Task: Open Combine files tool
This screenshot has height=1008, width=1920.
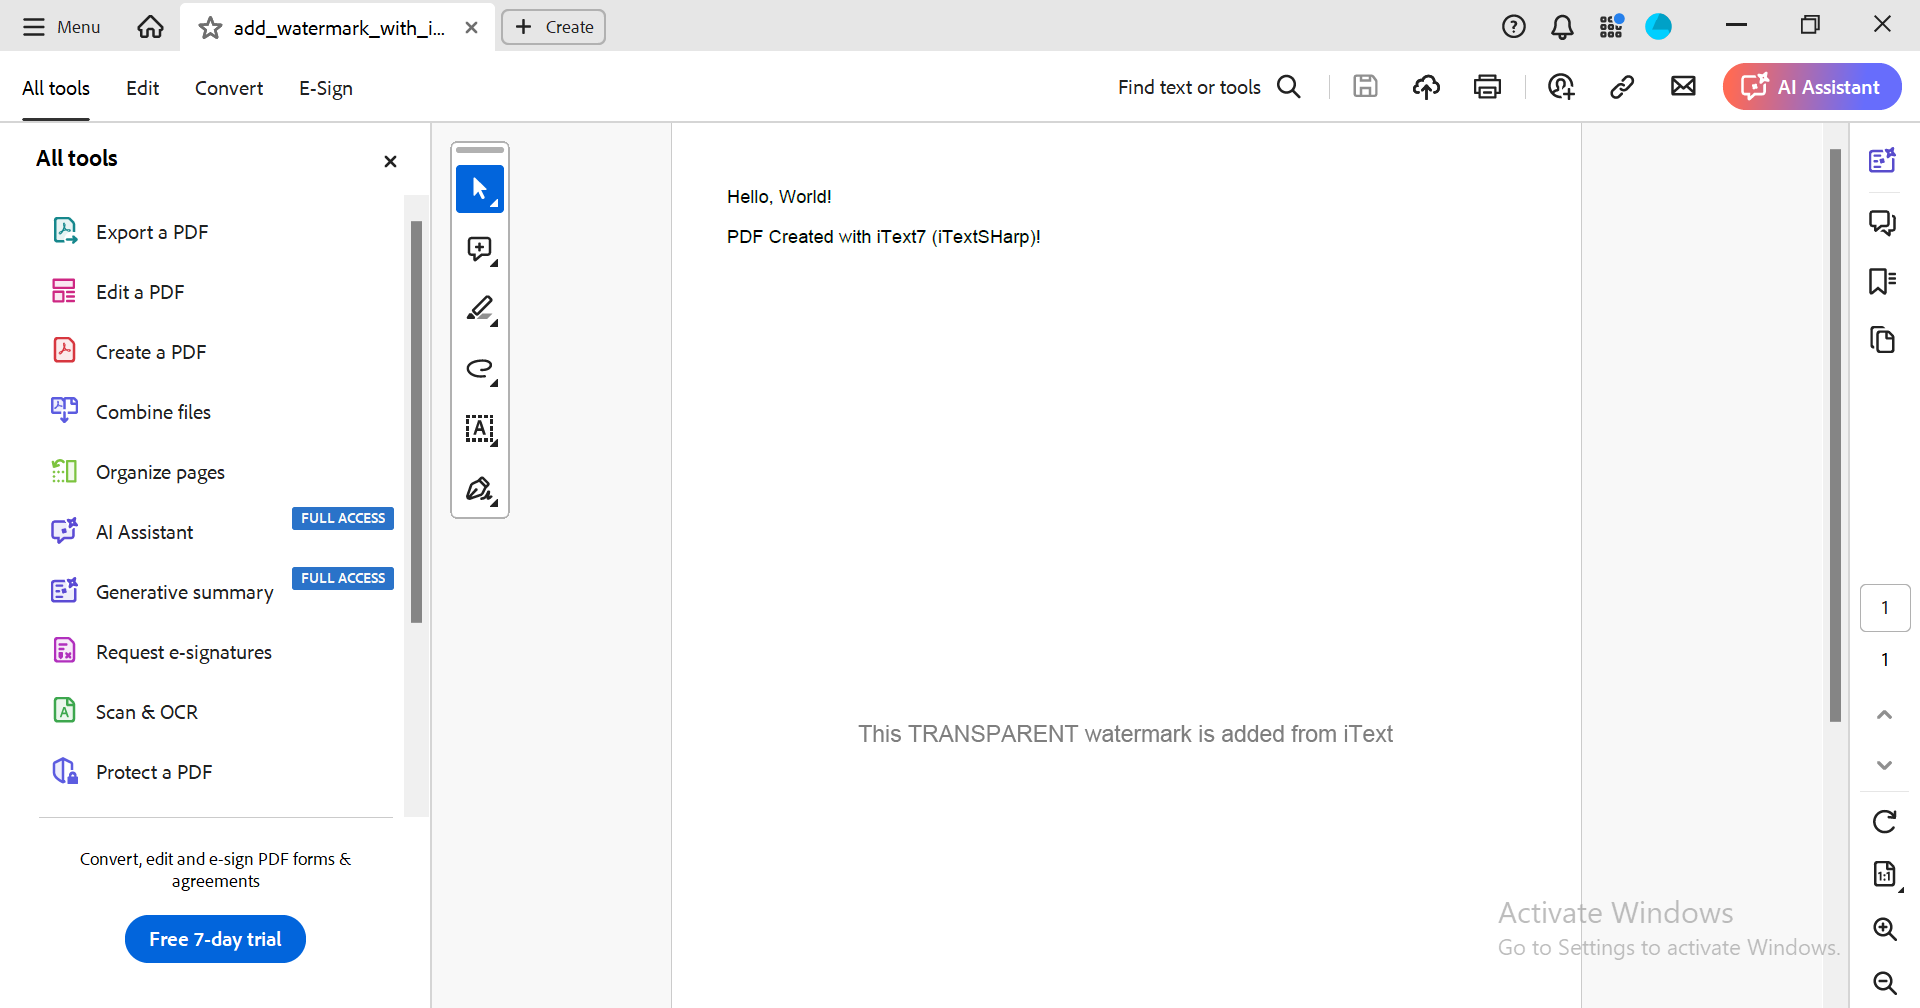Action: pos(131,411)
